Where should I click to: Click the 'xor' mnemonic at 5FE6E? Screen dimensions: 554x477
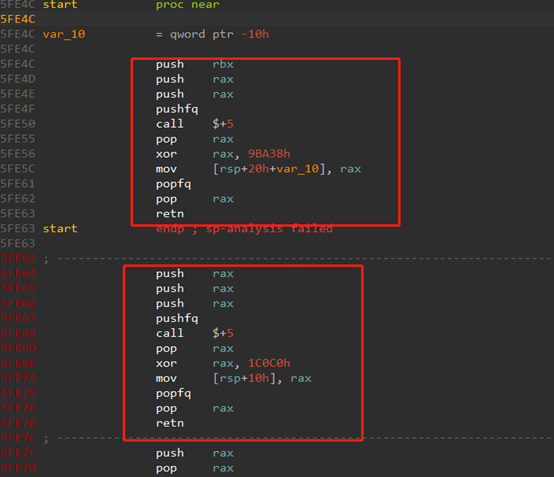[x=166, y=363]
